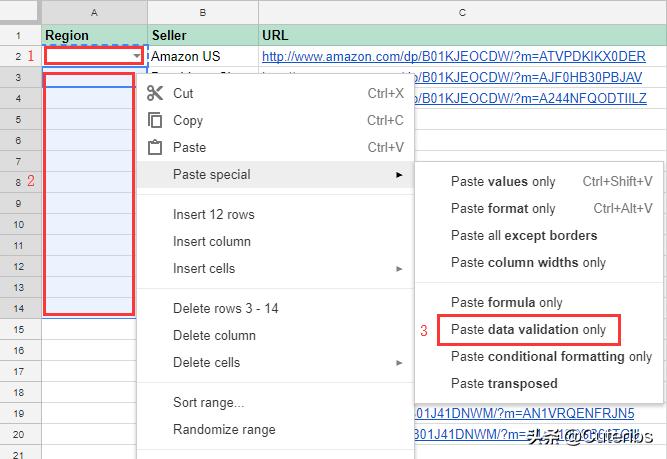Select row 5 header
The height and width of the screenshot is (459, 667).
18,119
